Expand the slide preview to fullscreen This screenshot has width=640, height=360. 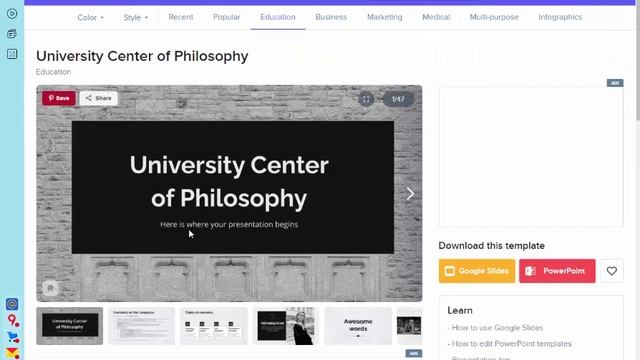pyautogui.click(x=366, y=99)
